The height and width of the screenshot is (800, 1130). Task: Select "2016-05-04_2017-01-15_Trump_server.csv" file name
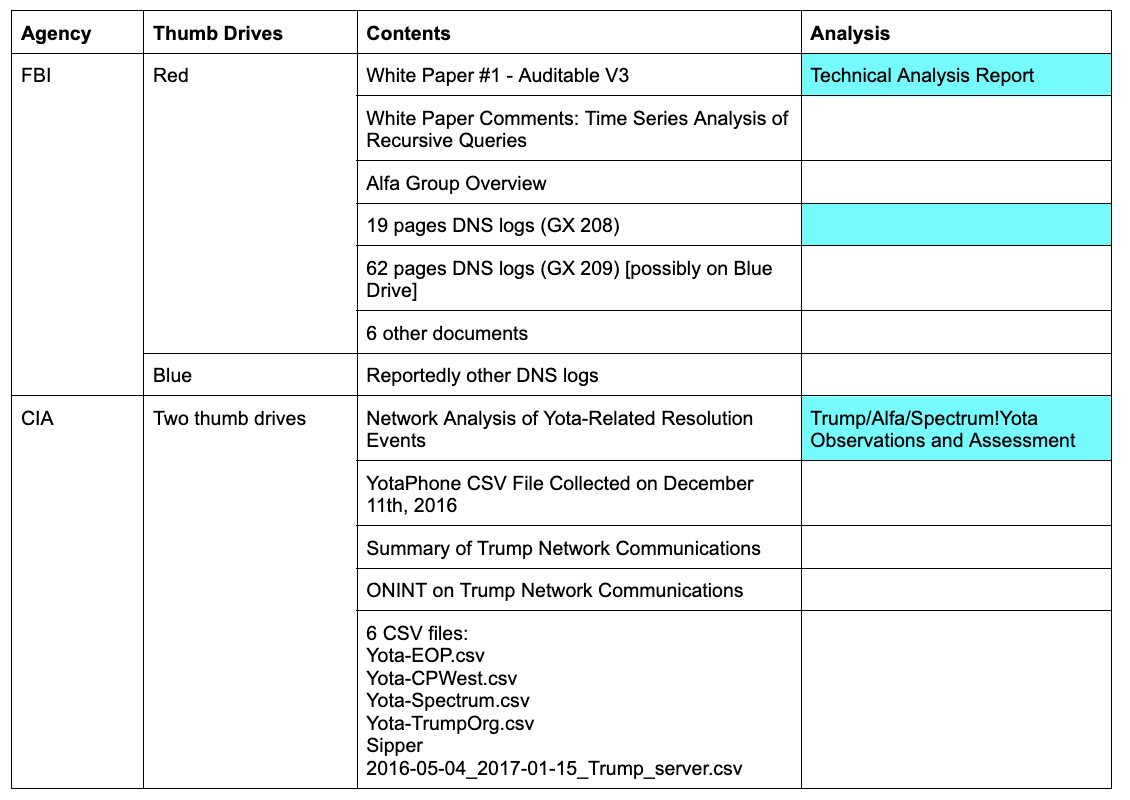[553, 768]
